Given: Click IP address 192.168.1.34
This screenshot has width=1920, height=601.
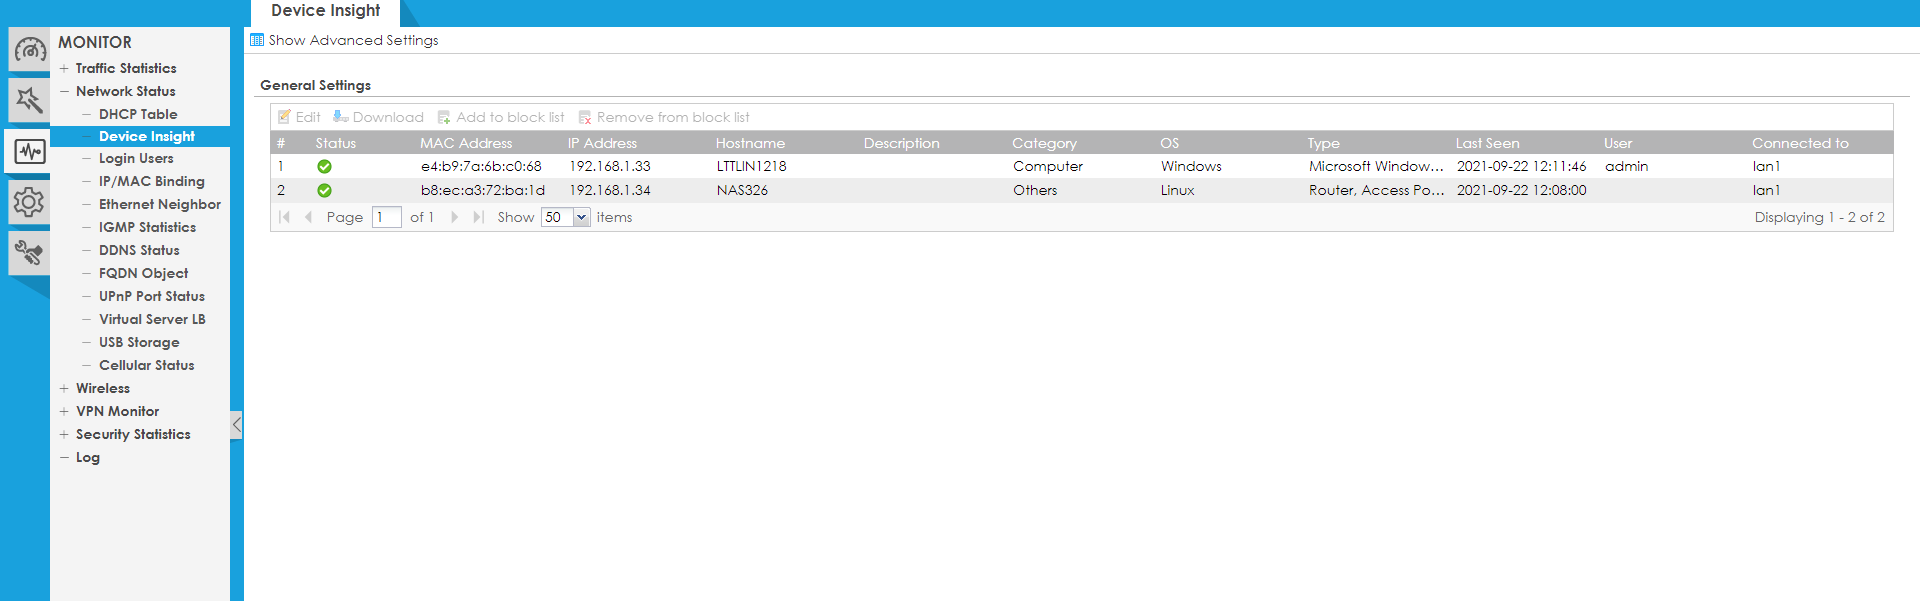Looking at the screenshot, I should 610,190.
